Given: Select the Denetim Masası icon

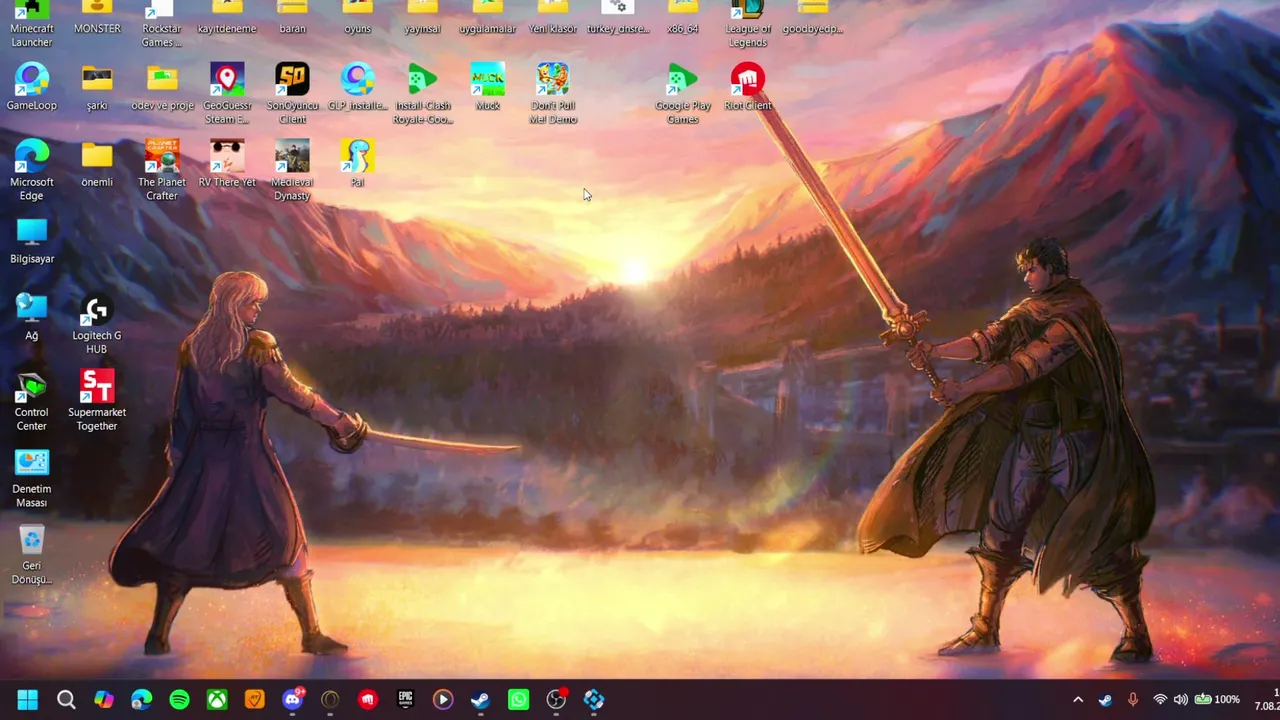Looking at the screenshot, I should (32, 478).
